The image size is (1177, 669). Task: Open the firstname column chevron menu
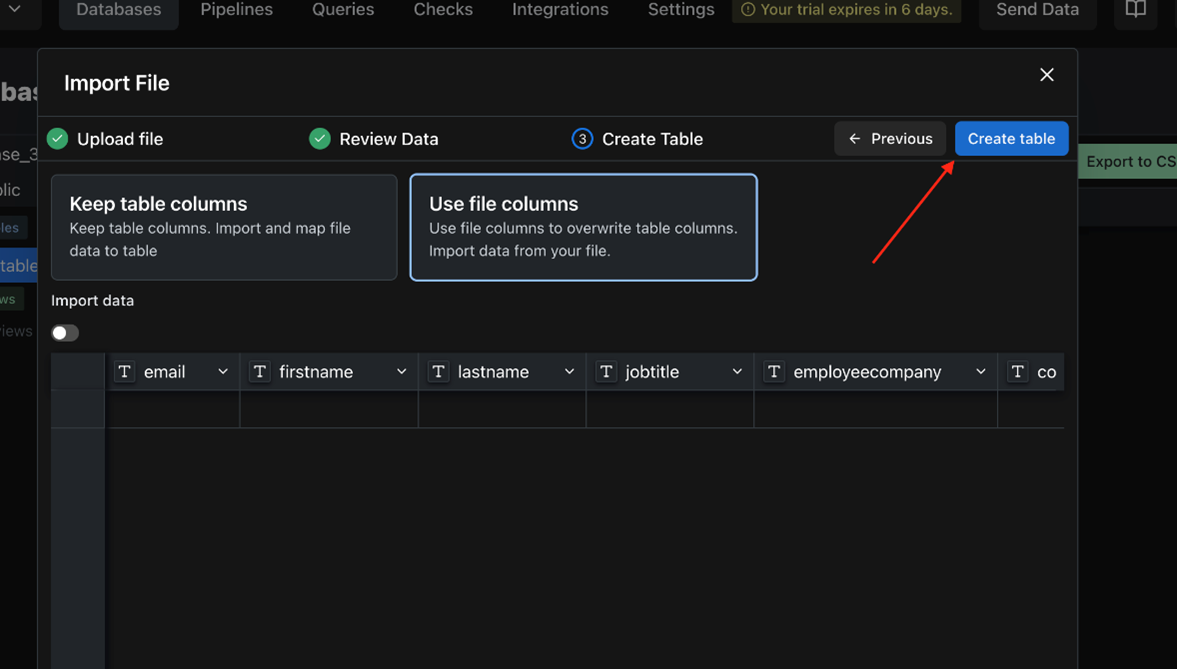(401, 372)
